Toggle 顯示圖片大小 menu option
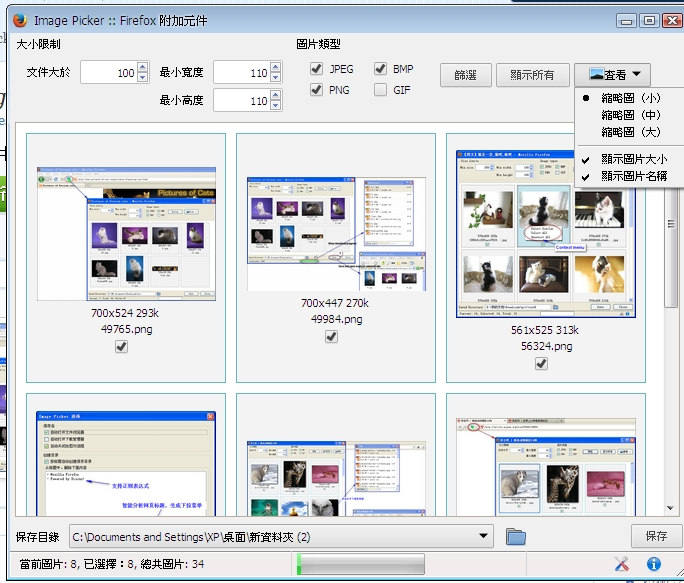Screen dimensions: 684x583 [x=630, y=159]
